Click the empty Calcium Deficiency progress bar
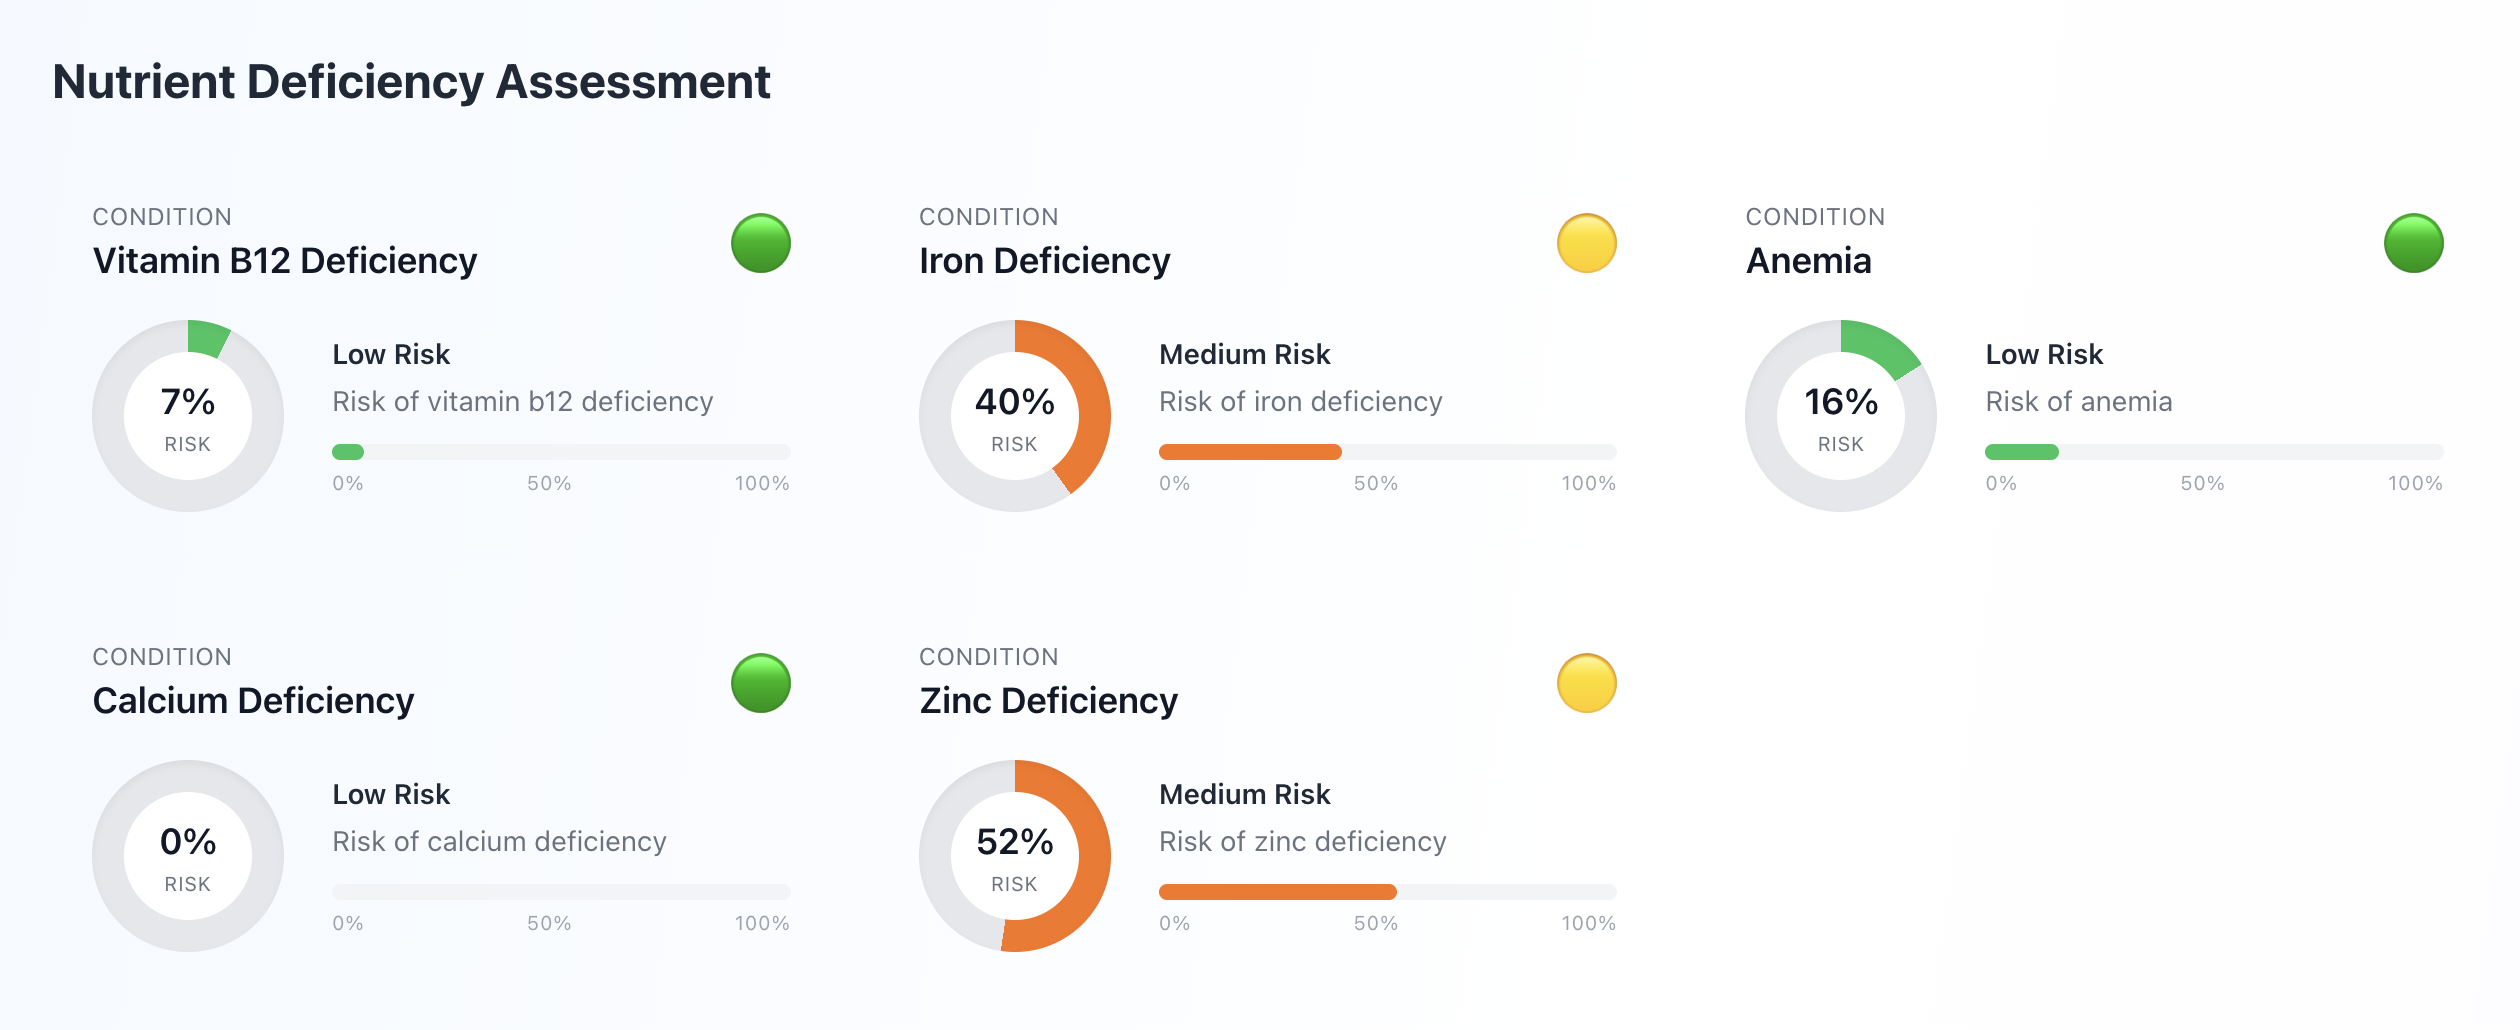Viewport: 2520px width, 1030px height. pyautogui.click(x=560, y=892)
